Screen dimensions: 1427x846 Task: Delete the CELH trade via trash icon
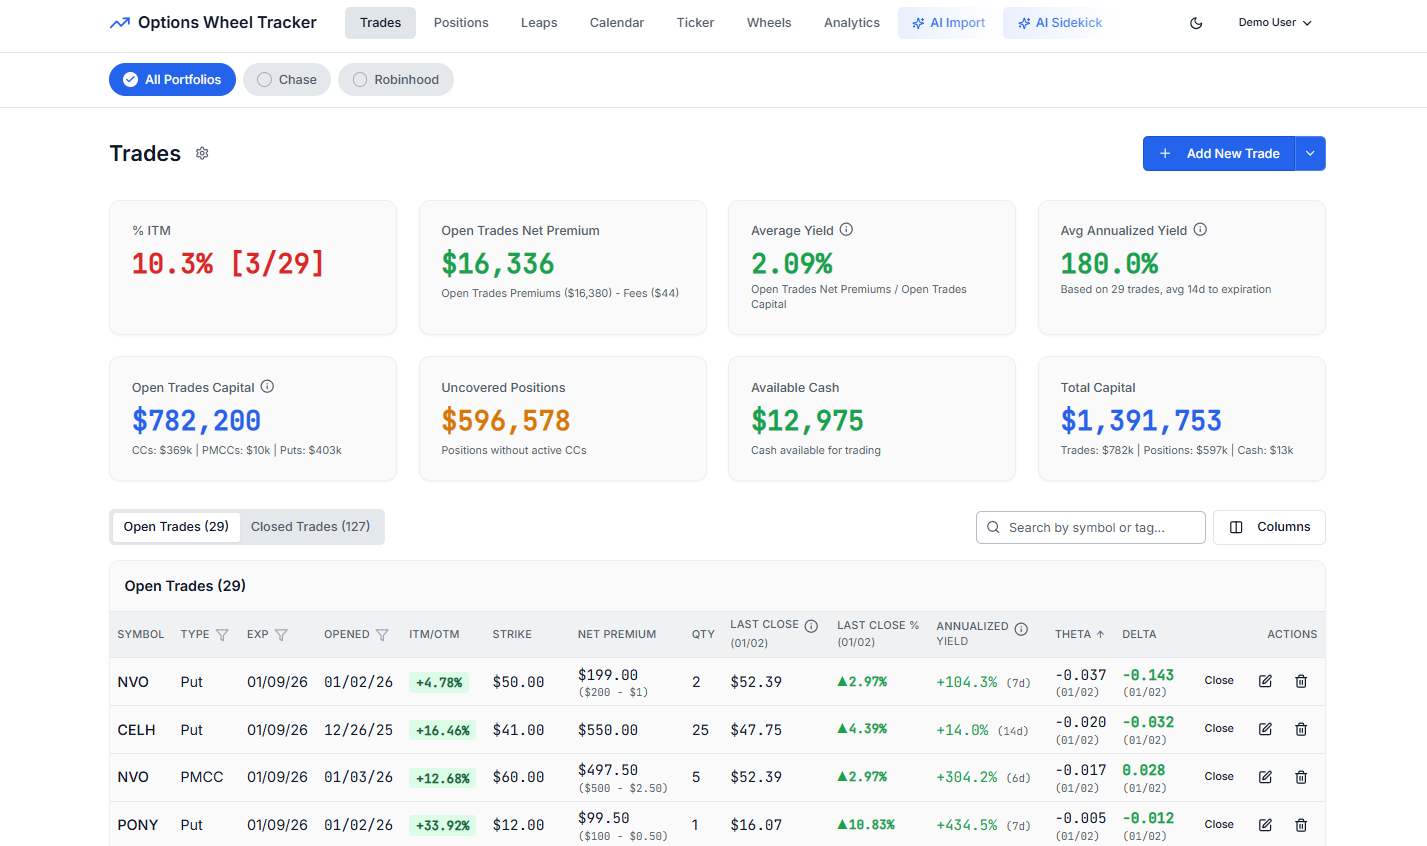[x=1301, y=729]
